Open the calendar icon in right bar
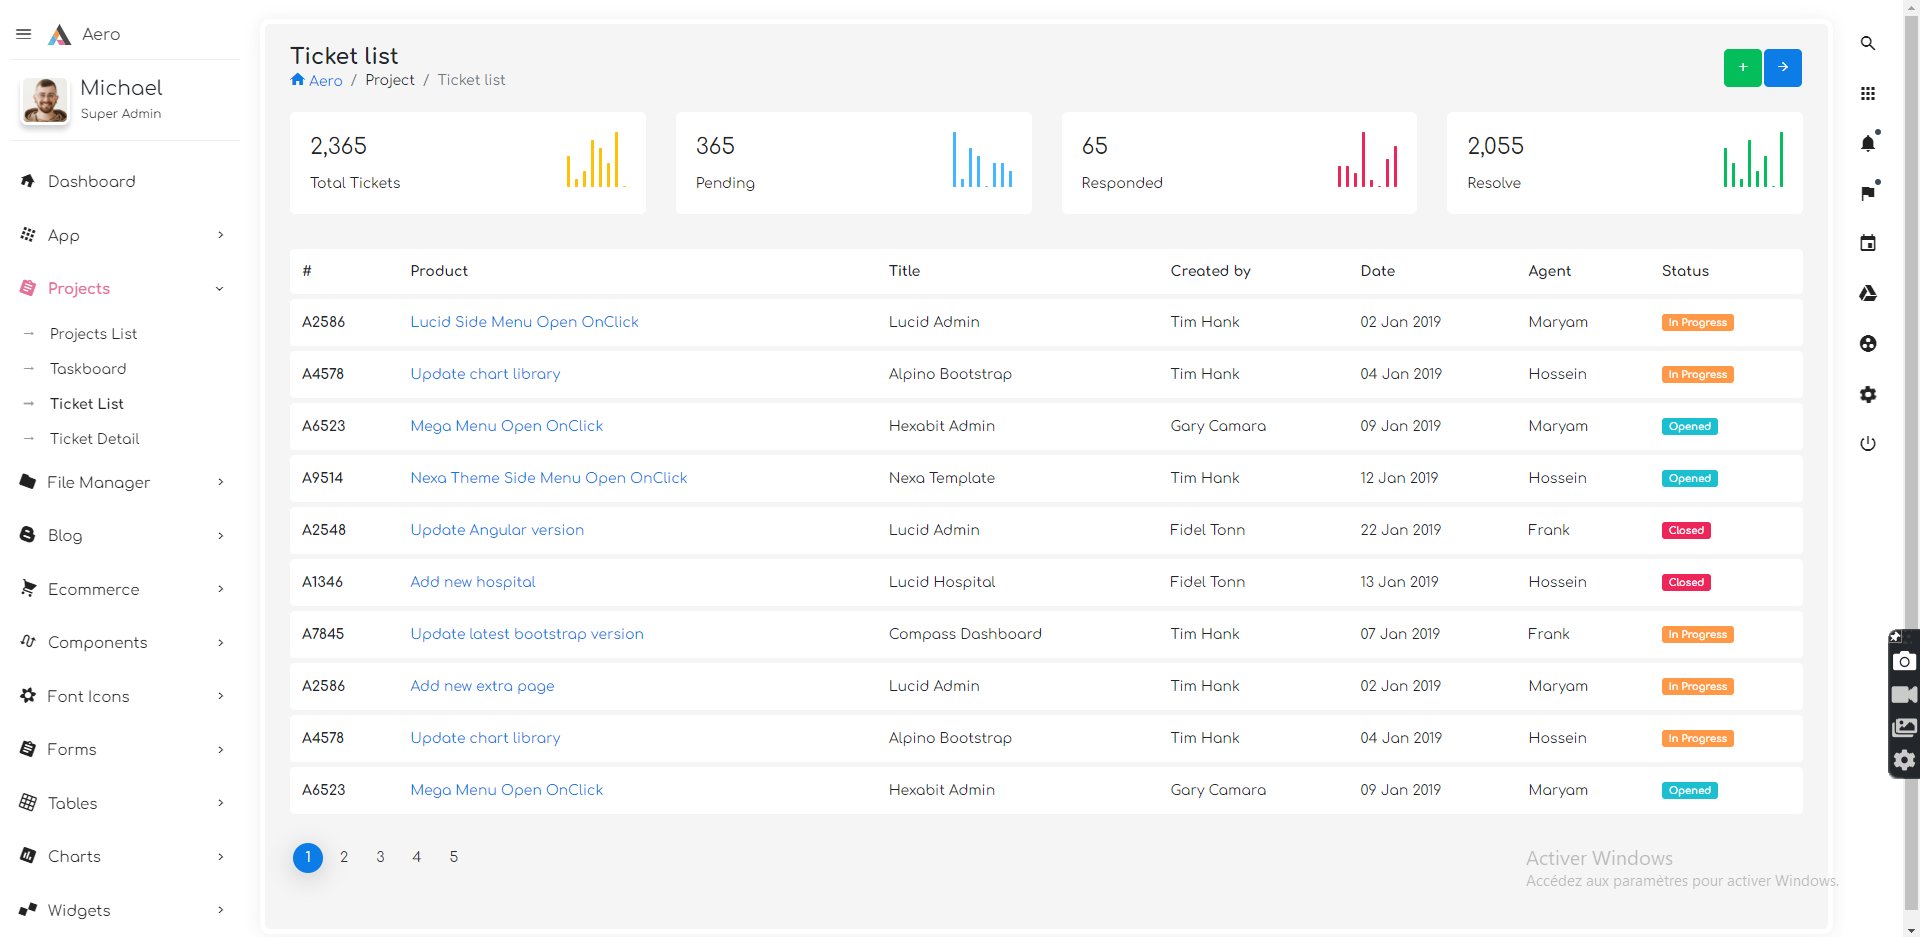1920x937 pixels. click(x=1867, y=243)
